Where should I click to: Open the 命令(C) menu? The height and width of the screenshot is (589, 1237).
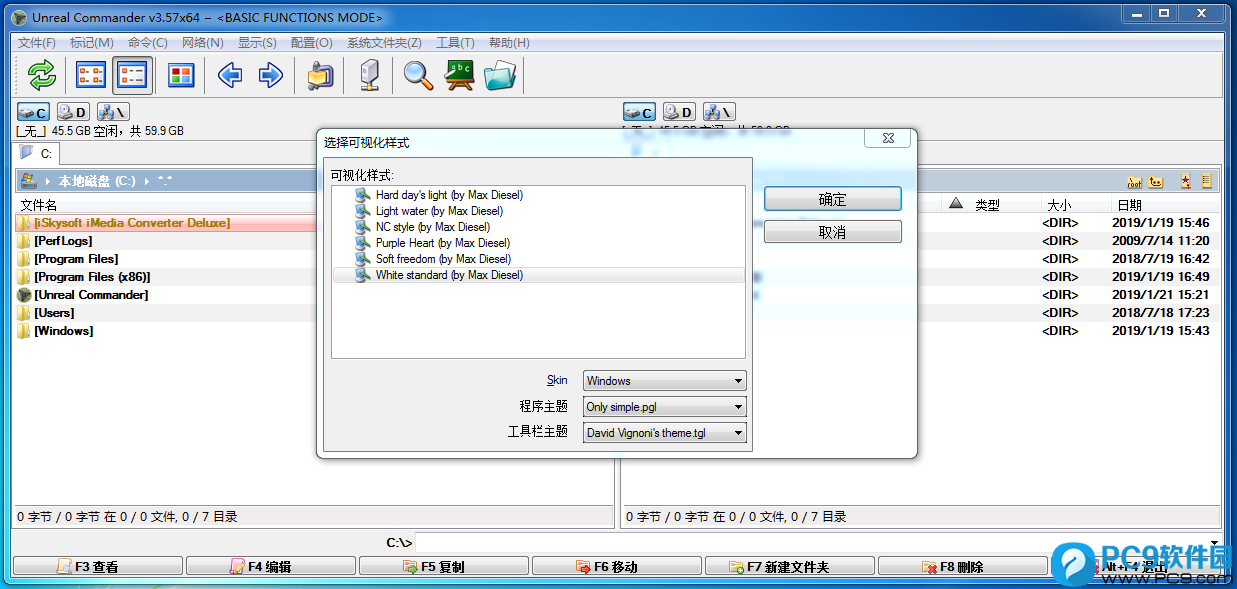tap(148, 42)
